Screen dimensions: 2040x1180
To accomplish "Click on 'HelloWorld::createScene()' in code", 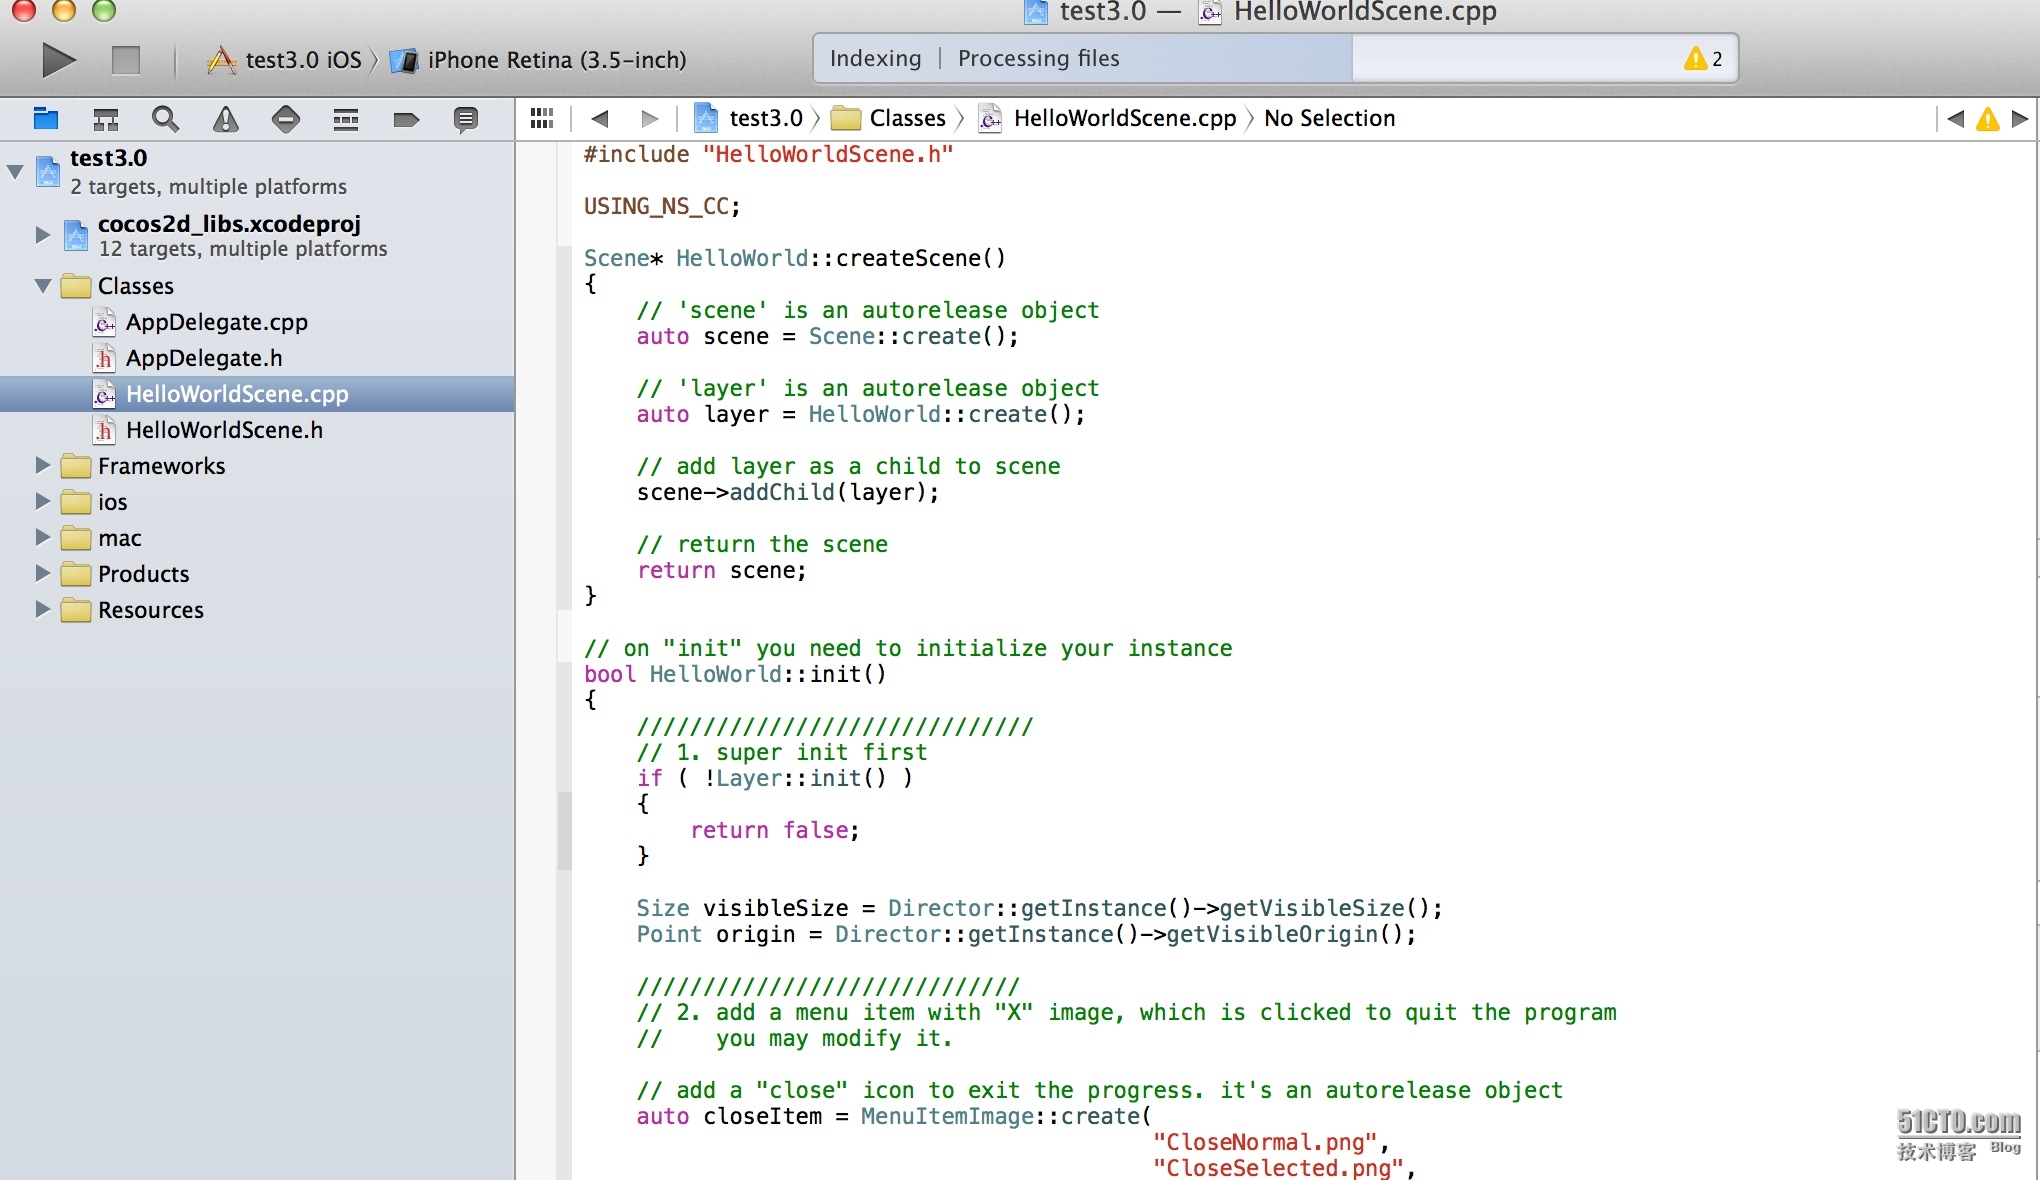I will (841, 258).
